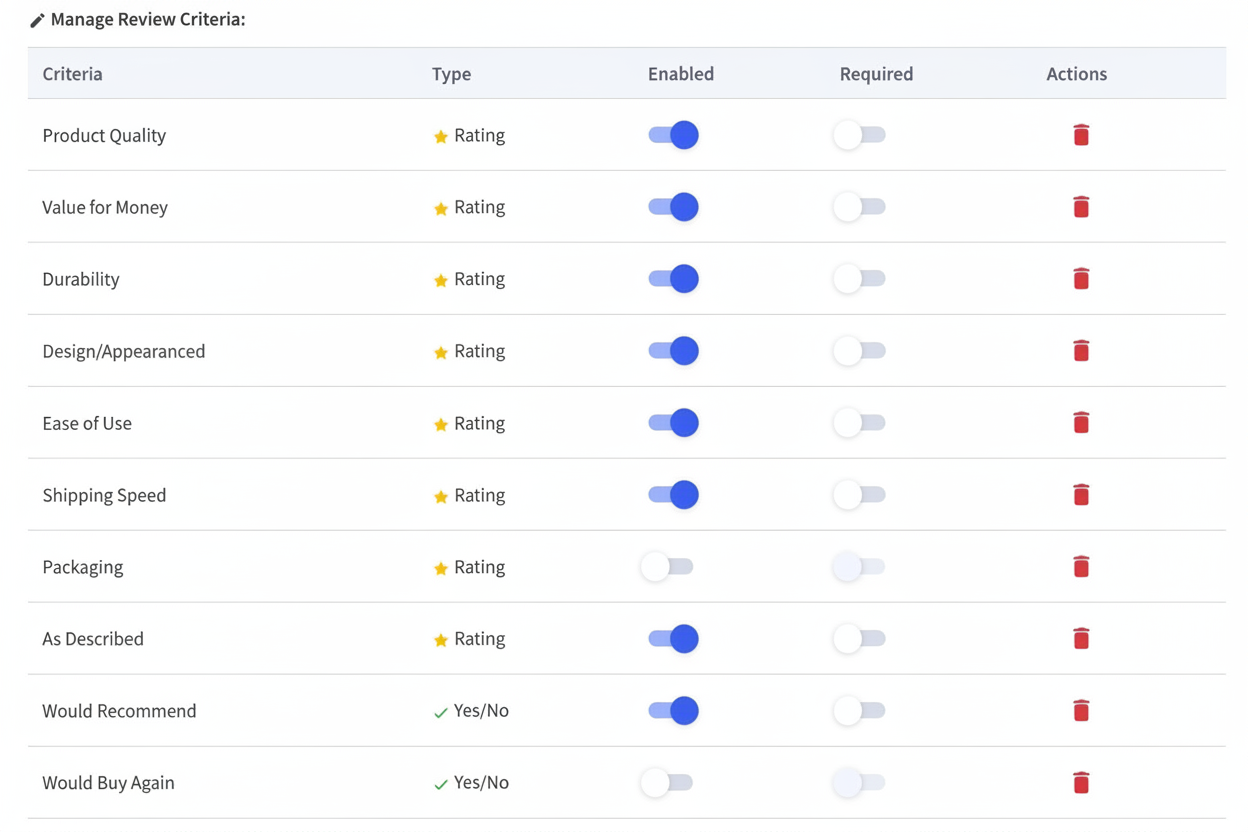Screen dimensions: 1248x832
Task: Delete the Would Buy Again criterion
Action: coord(1081,783)
